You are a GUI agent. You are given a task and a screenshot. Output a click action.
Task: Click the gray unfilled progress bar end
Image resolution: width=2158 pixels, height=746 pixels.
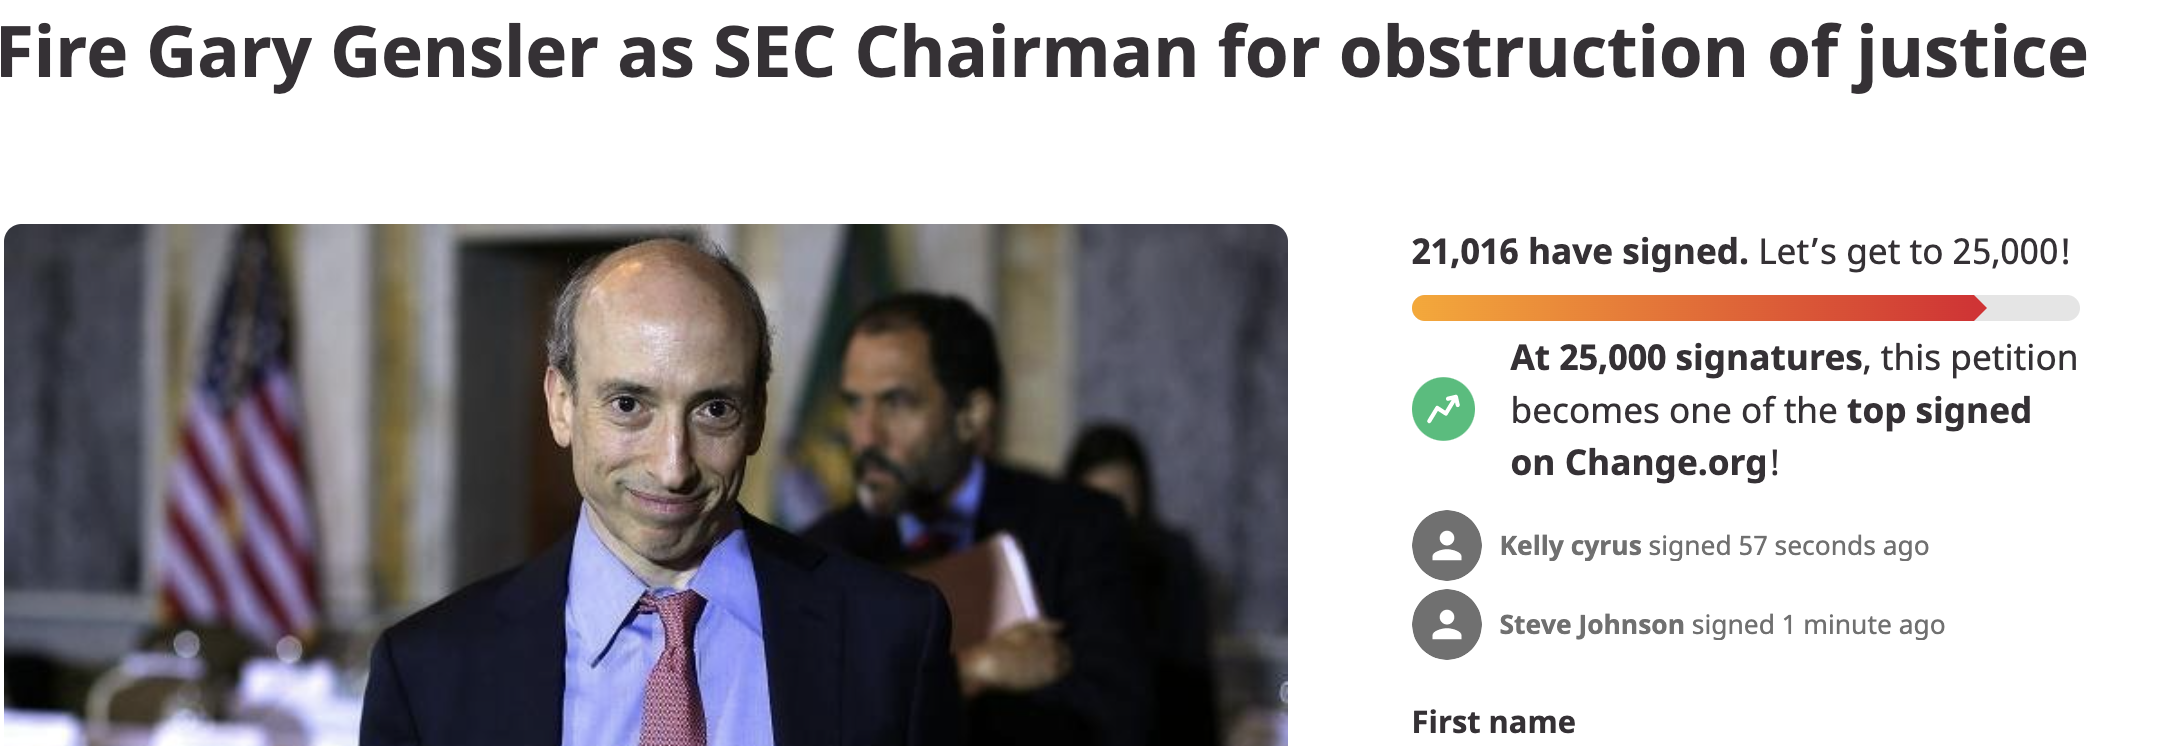[2034, 308]
